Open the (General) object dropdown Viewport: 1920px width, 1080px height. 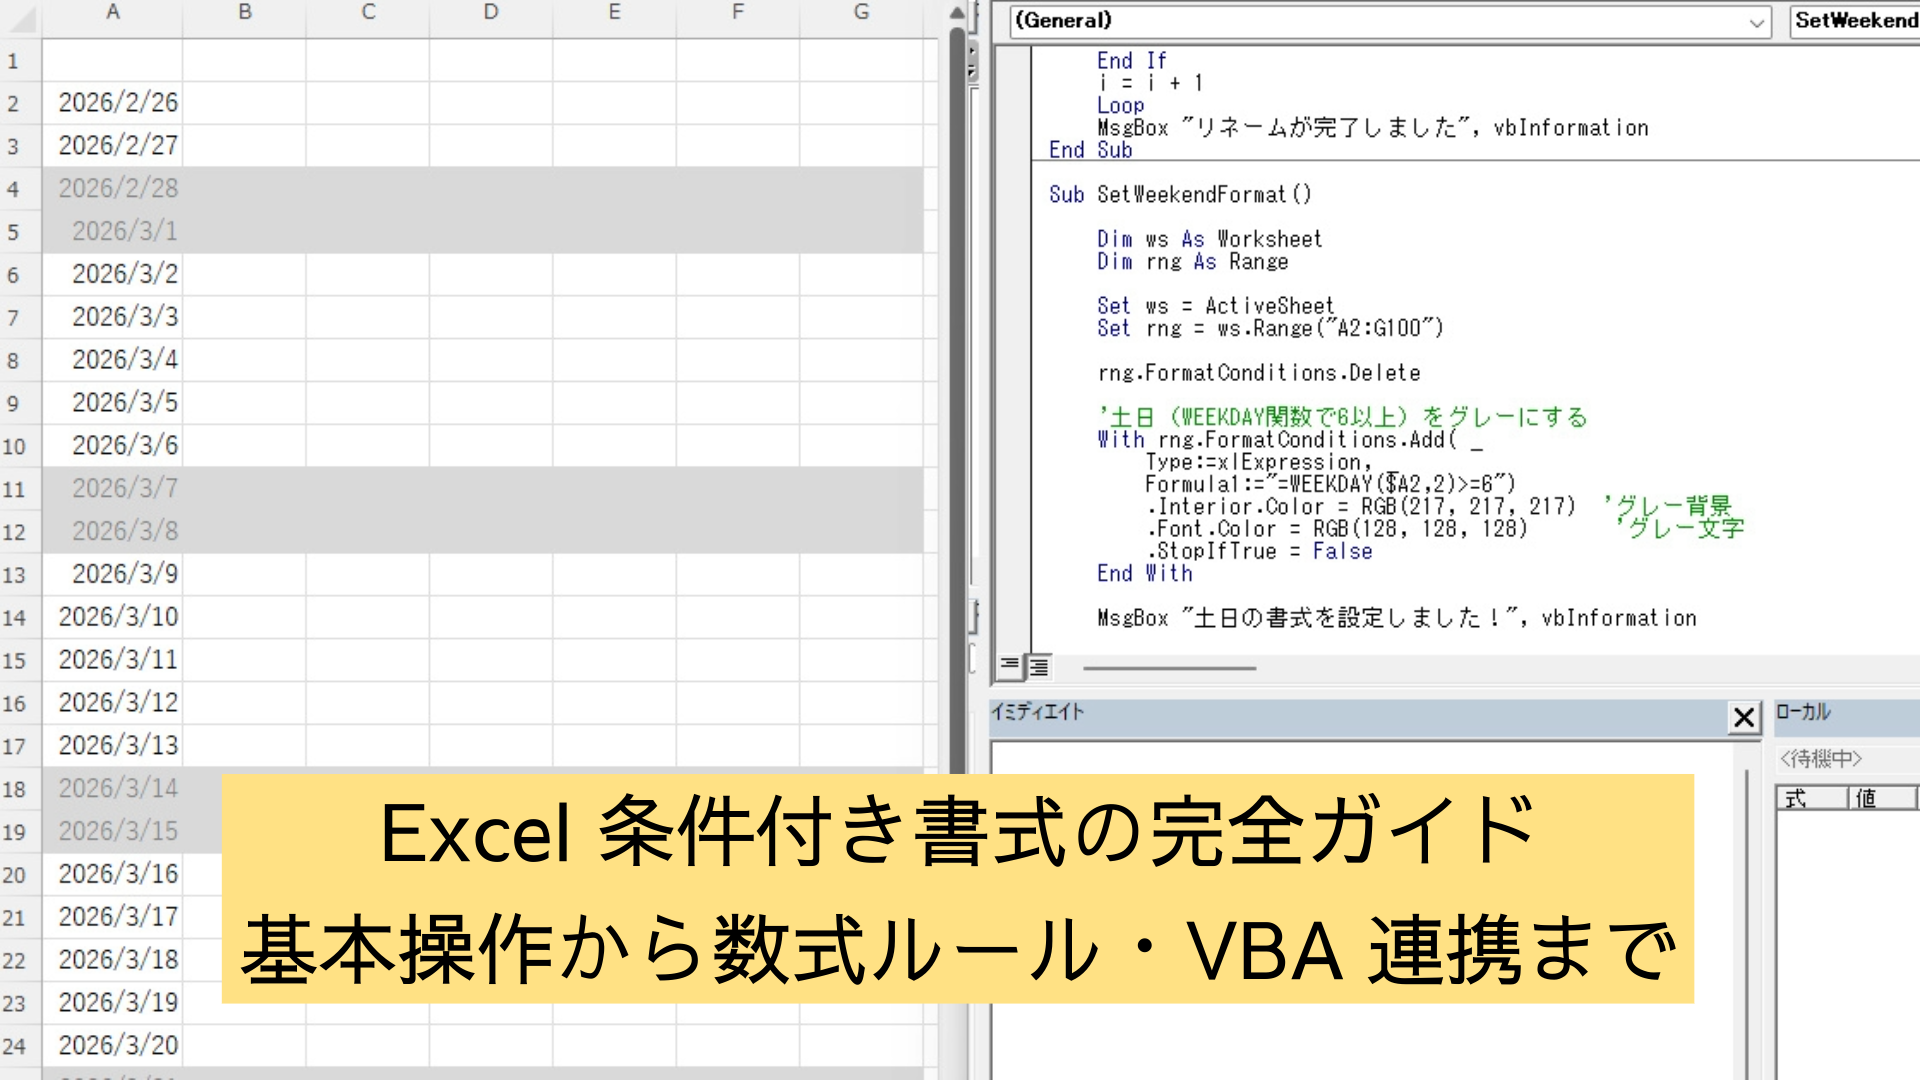coord(1756,22)
